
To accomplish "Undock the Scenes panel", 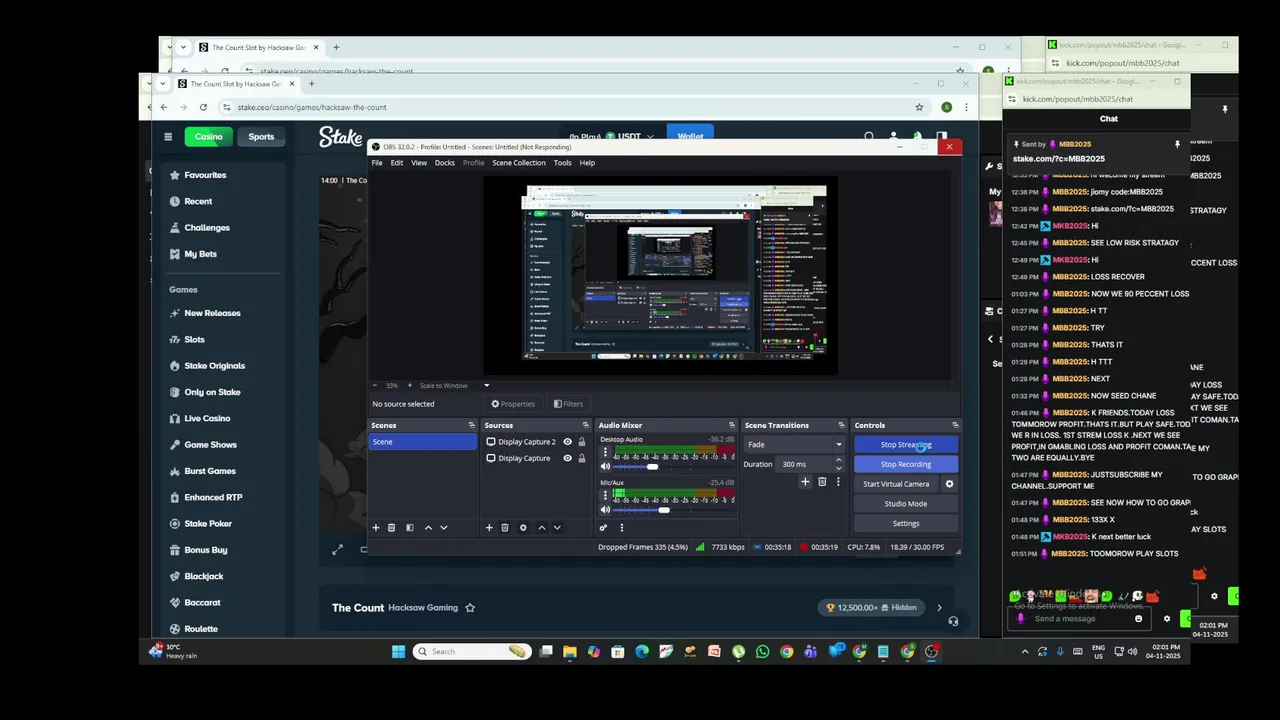I will (471, 425).
